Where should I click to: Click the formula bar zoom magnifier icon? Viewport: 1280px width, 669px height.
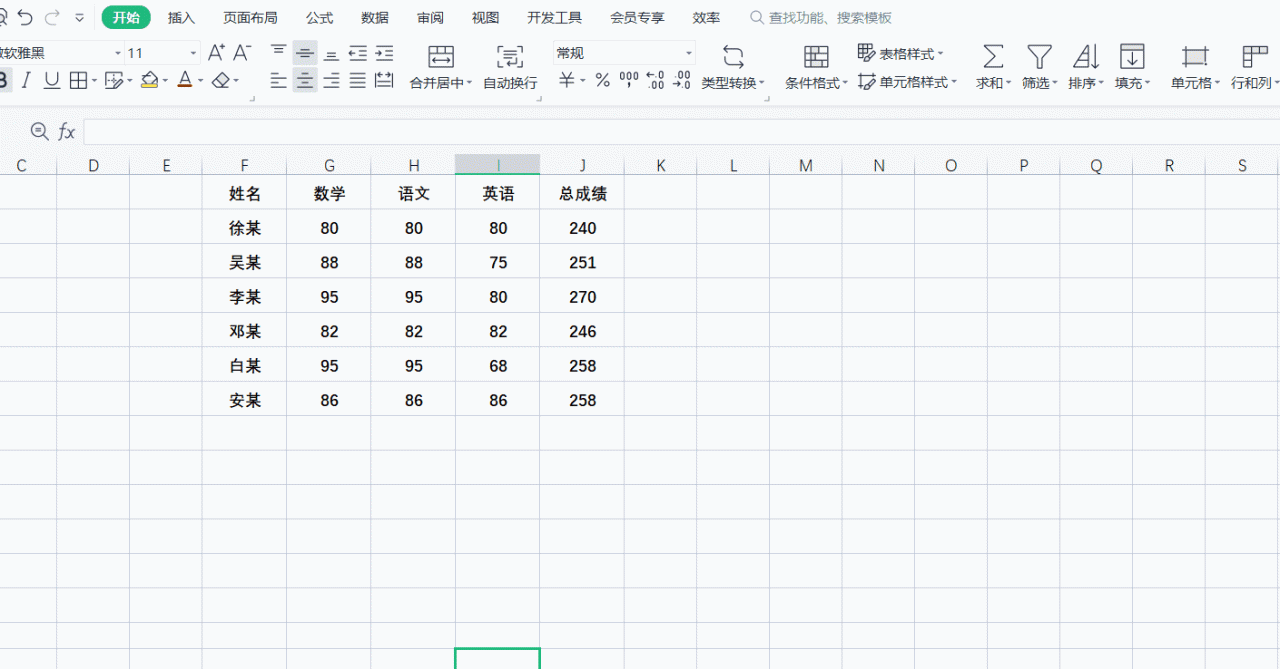pos(40,131)
